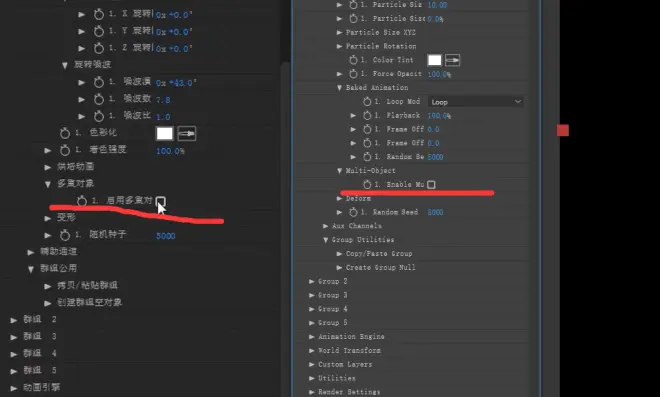The width and height of the screenshot is (660, 397).
Task: Collapse the 旋转噪波 group
Action: [65, 65]
